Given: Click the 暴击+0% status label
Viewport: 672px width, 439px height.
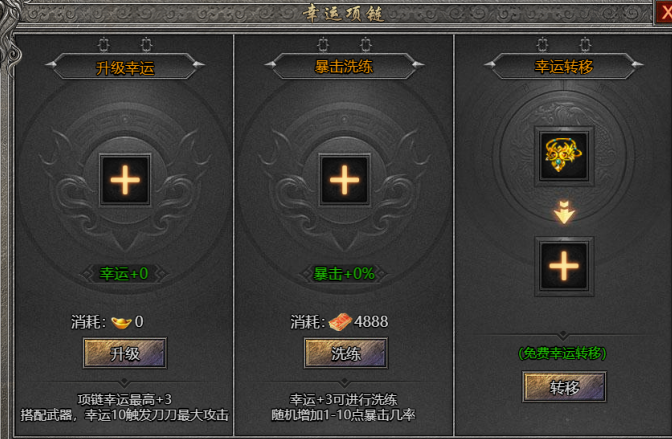Looking at the screenshot, I should [344, 273].
